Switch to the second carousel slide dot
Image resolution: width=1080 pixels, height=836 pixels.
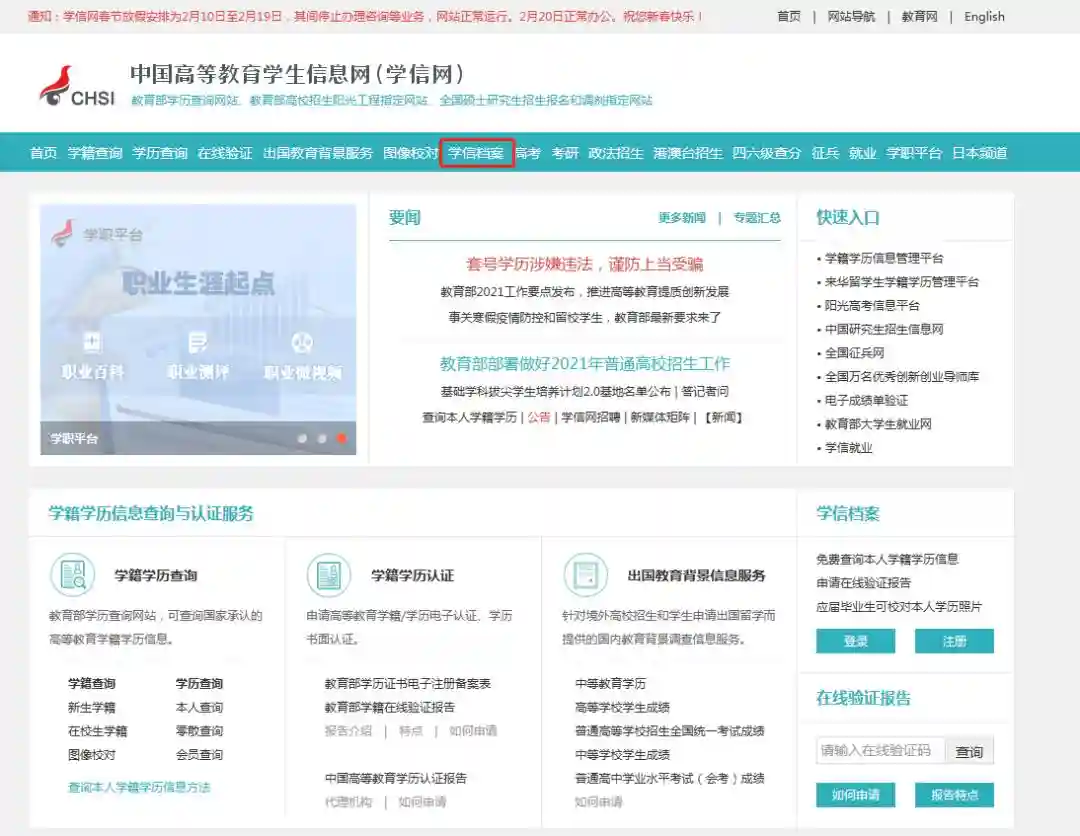322,438
